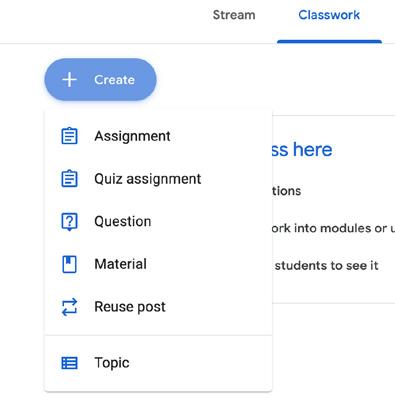395x411 pixels.
Task: Select Reuse post option
Action: [x=158, y=307]
